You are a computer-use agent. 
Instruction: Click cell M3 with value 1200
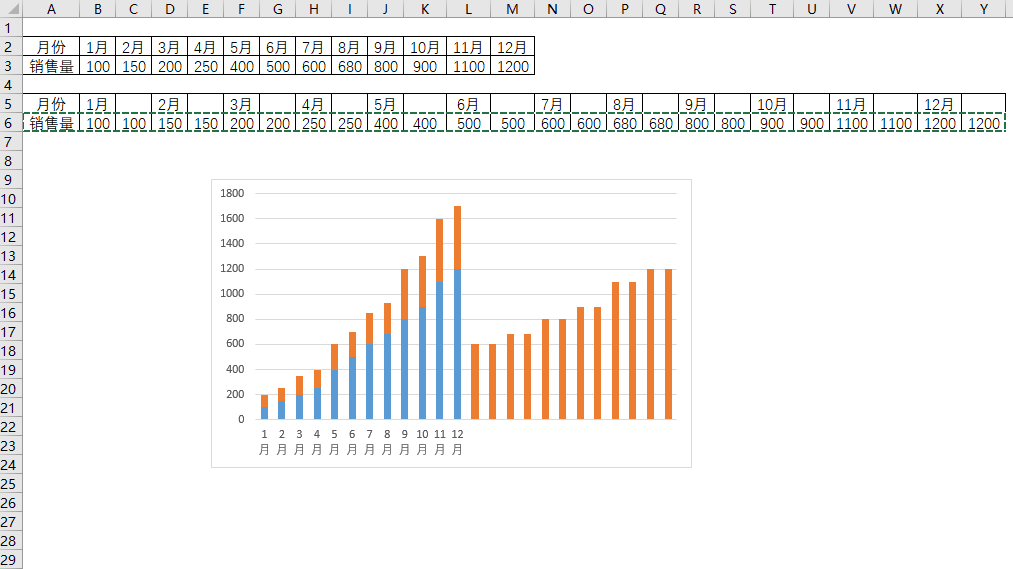[x=512, y=66]
